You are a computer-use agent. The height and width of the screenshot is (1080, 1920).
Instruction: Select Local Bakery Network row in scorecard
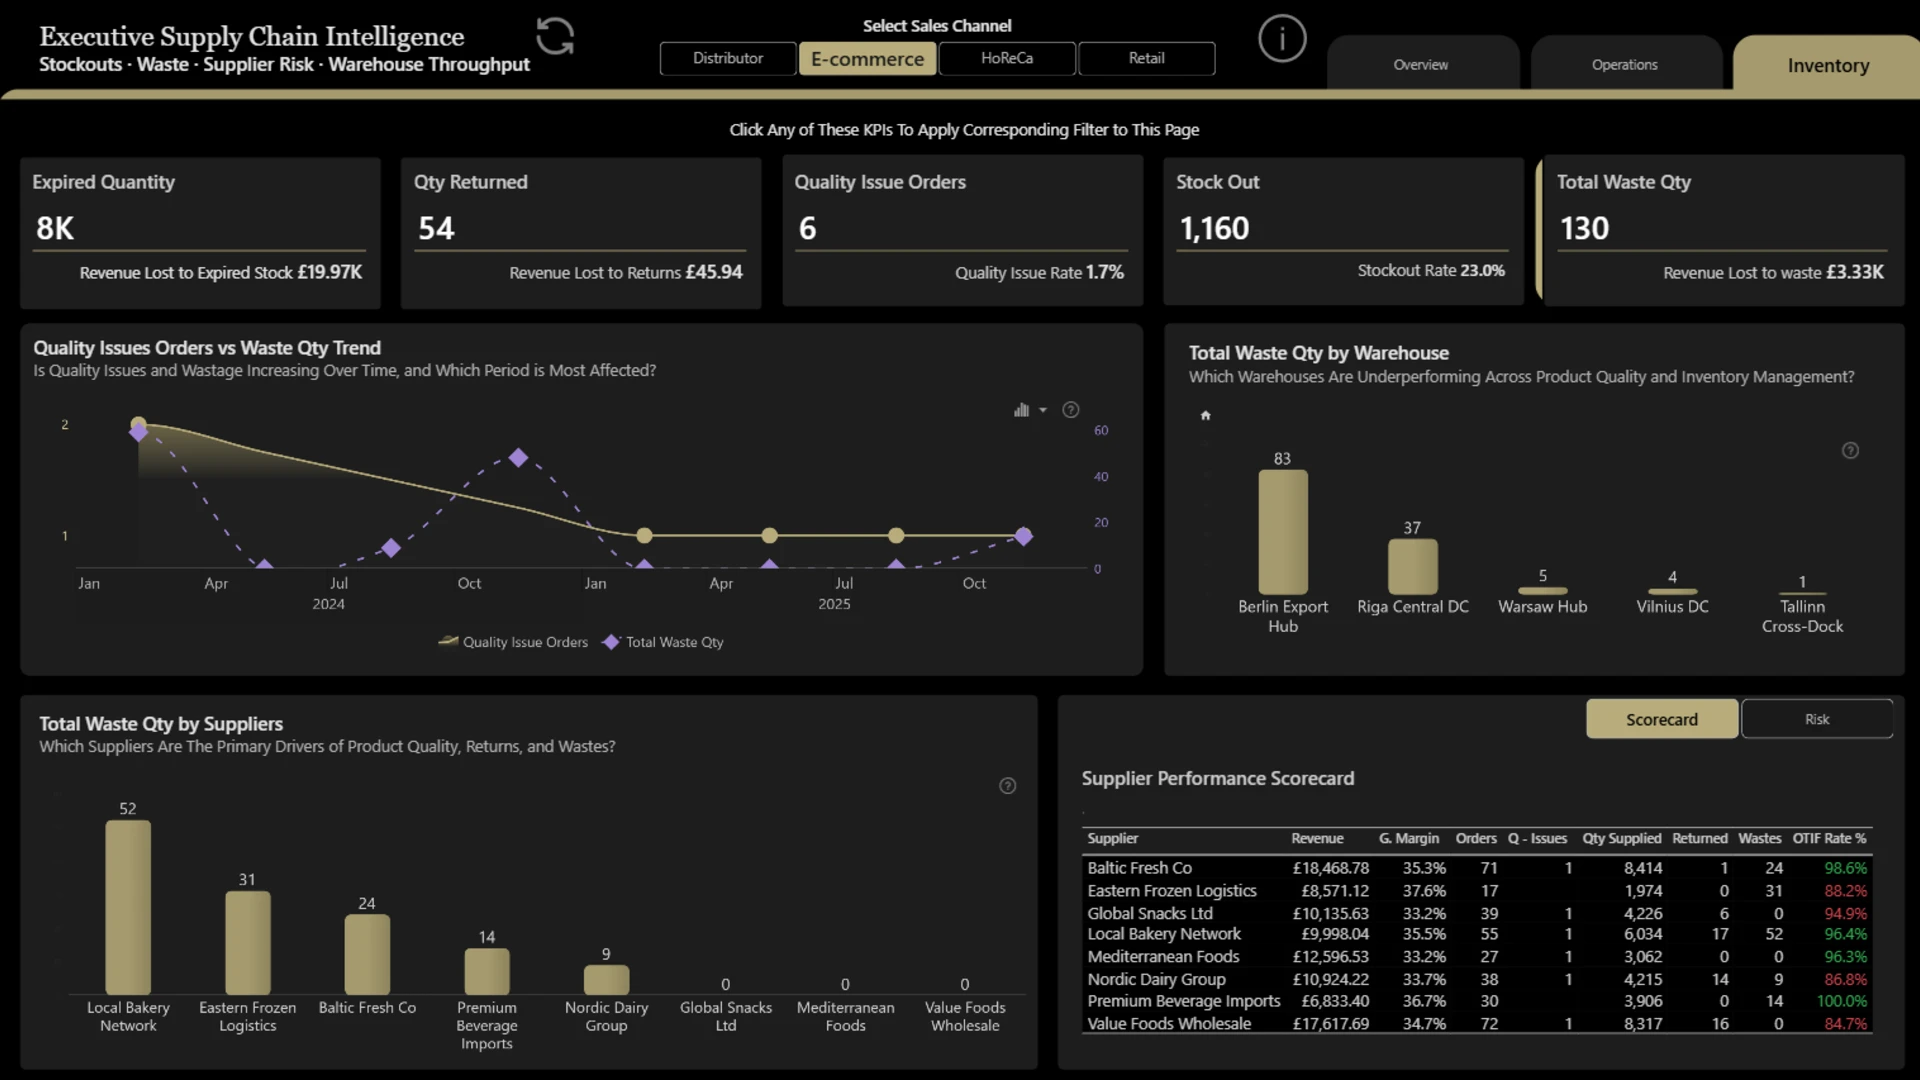click(1477, 934)
